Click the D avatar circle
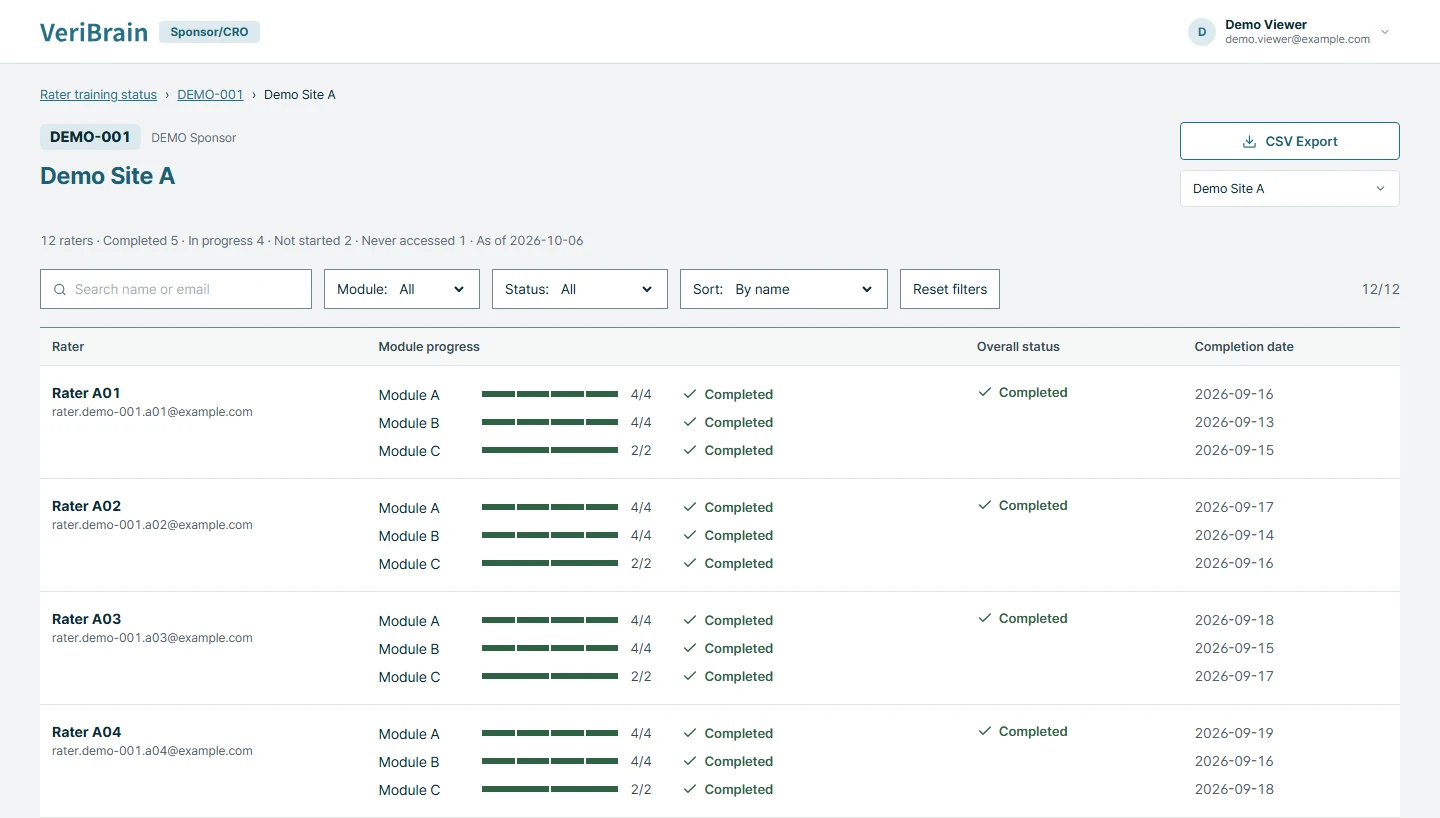Image resolution: width=1440 pixels, height=818 pixels. click(x=1201, y=32)
